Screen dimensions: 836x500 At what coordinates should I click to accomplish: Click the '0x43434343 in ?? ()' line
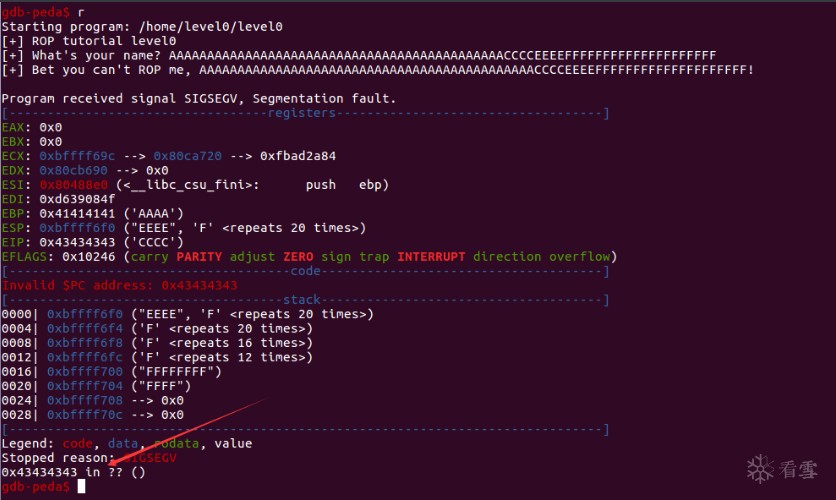tap(73, 472)
